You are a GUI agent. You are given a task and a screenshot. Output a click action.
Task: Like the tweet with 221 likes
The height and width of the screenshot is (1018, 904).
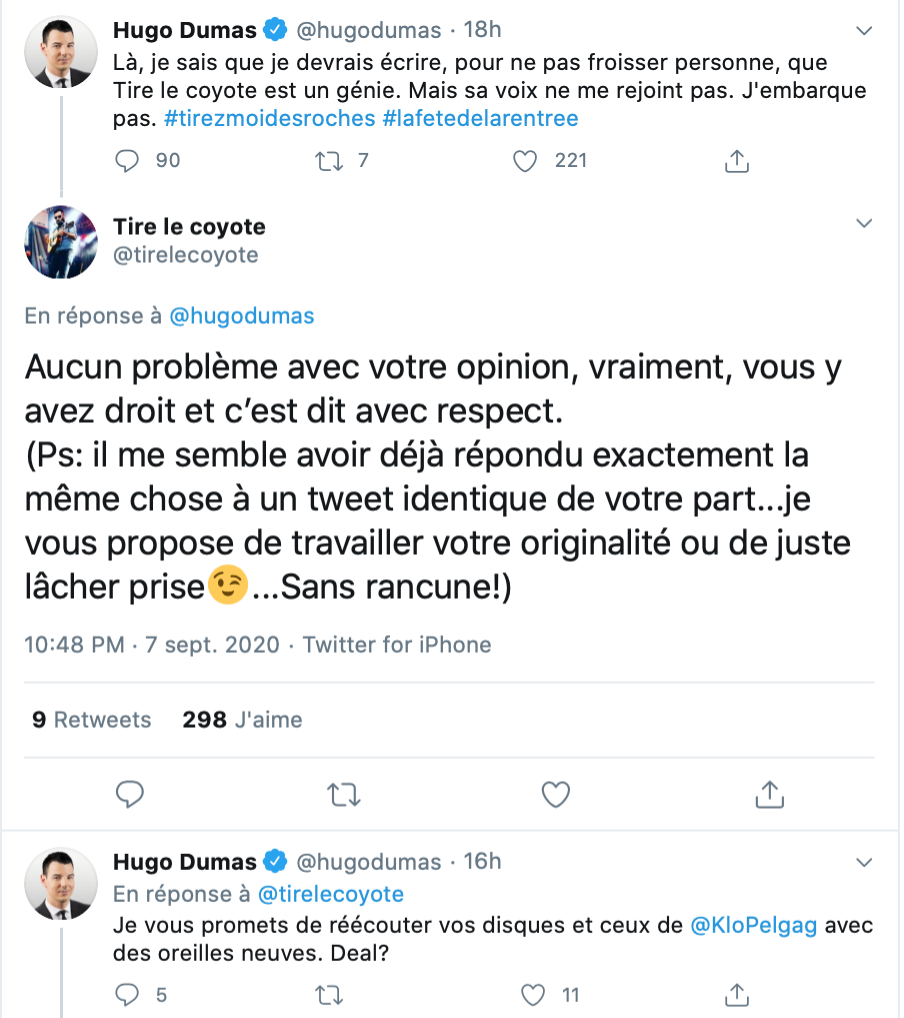tap(525, 160)
